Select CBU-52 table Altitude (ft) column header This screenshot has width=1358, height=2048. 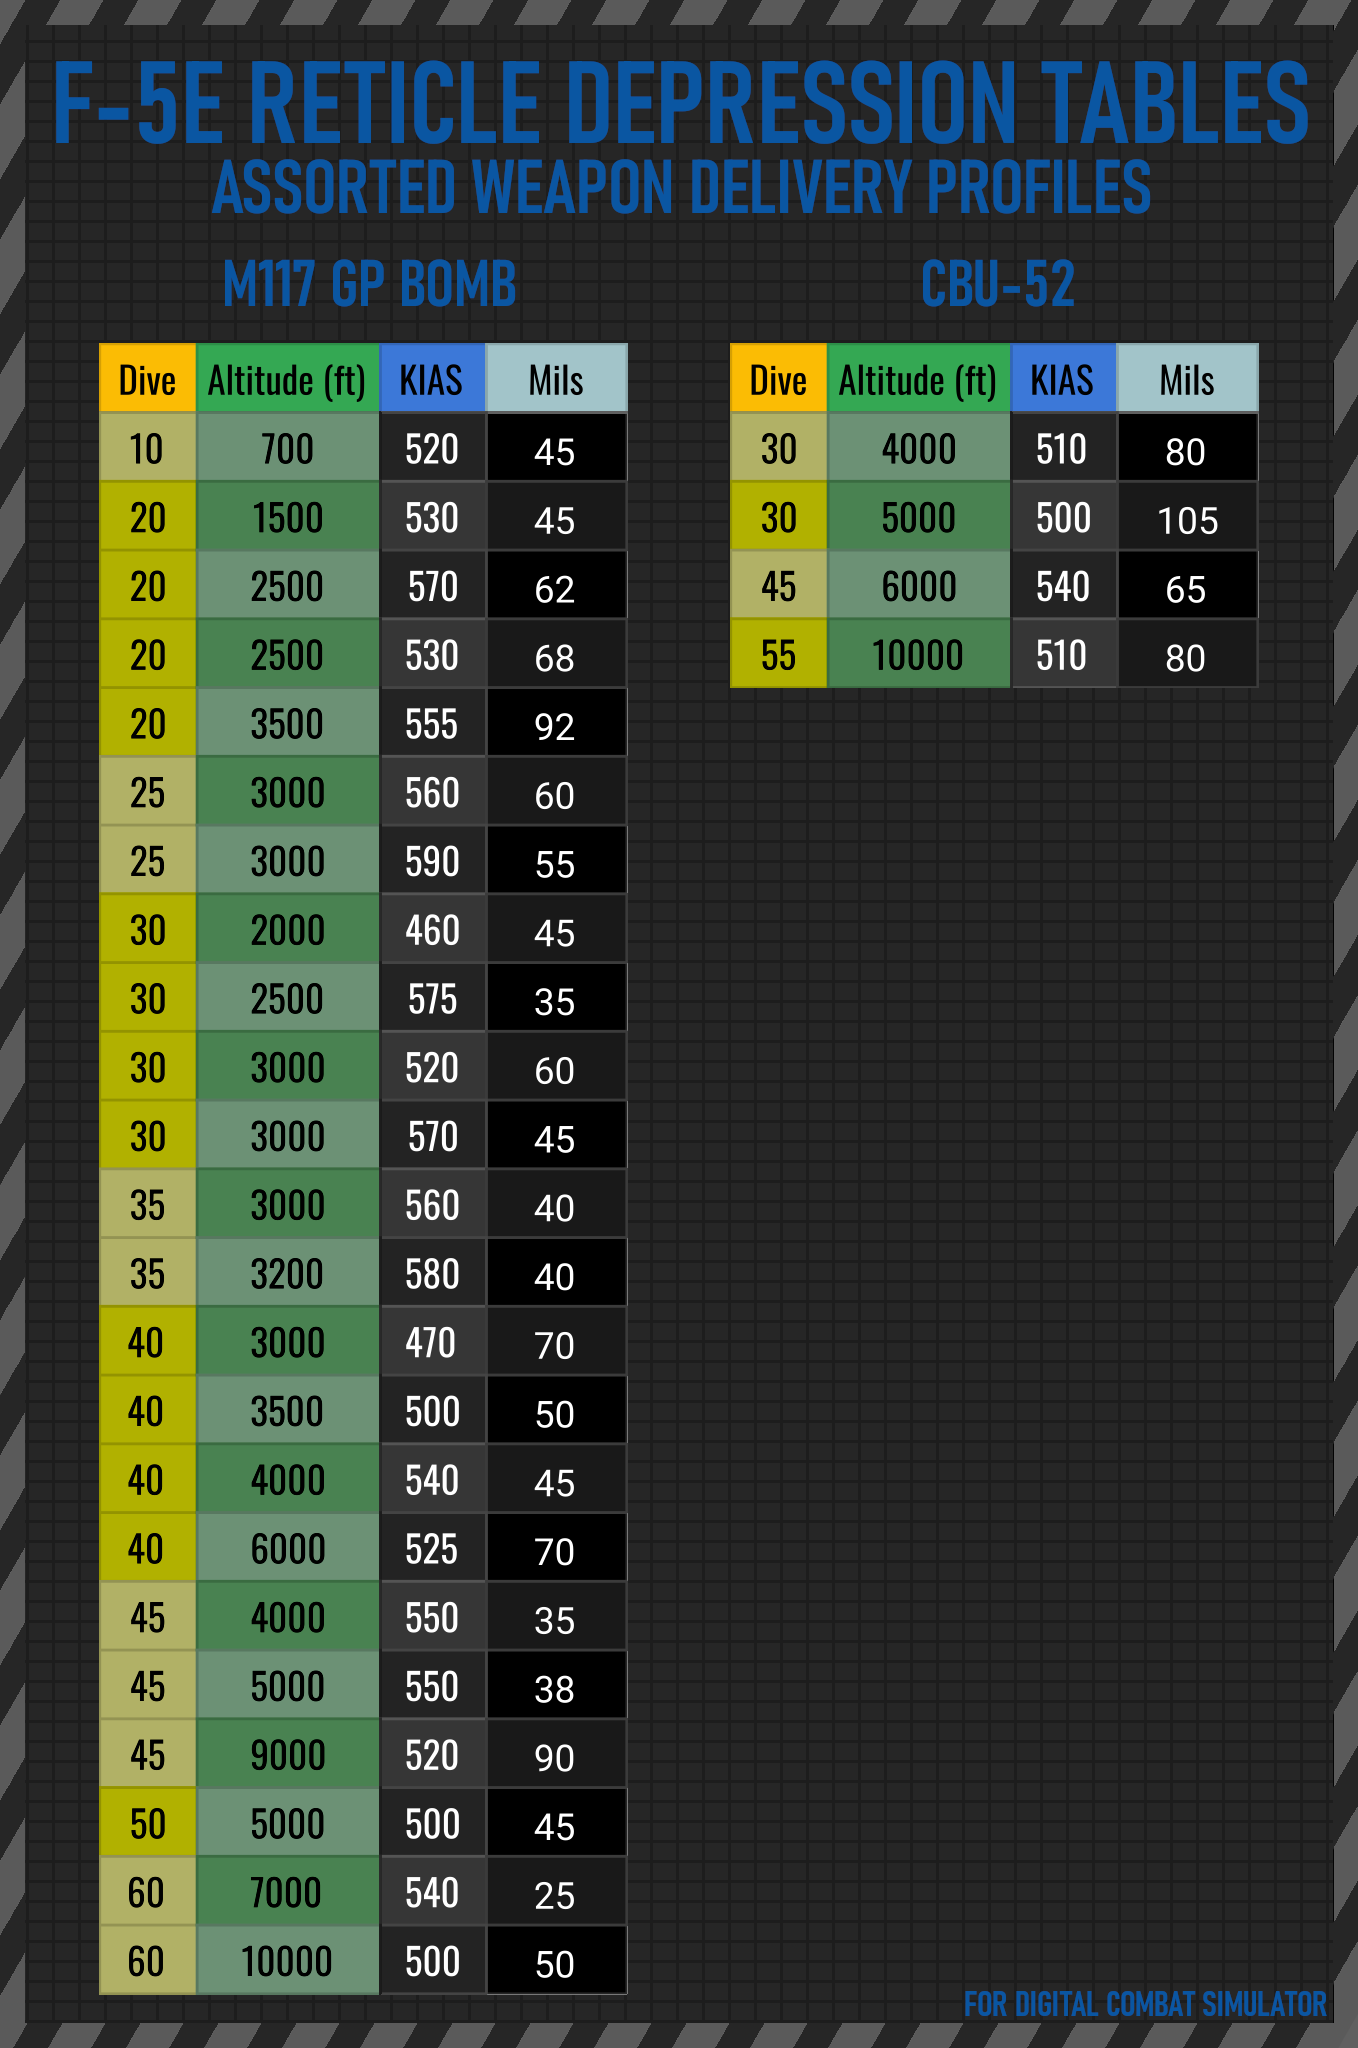pos(919,378)
